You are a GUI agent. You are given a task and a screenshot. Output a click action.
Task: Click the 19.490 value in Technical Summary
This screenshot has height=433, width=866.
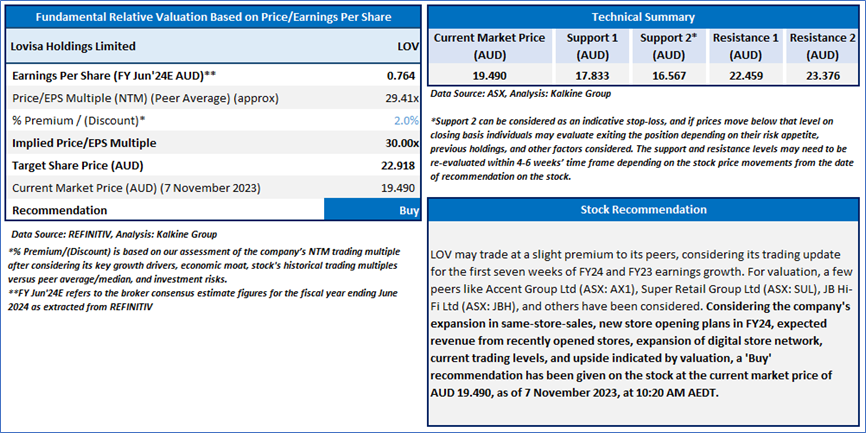tap(489, 76)
